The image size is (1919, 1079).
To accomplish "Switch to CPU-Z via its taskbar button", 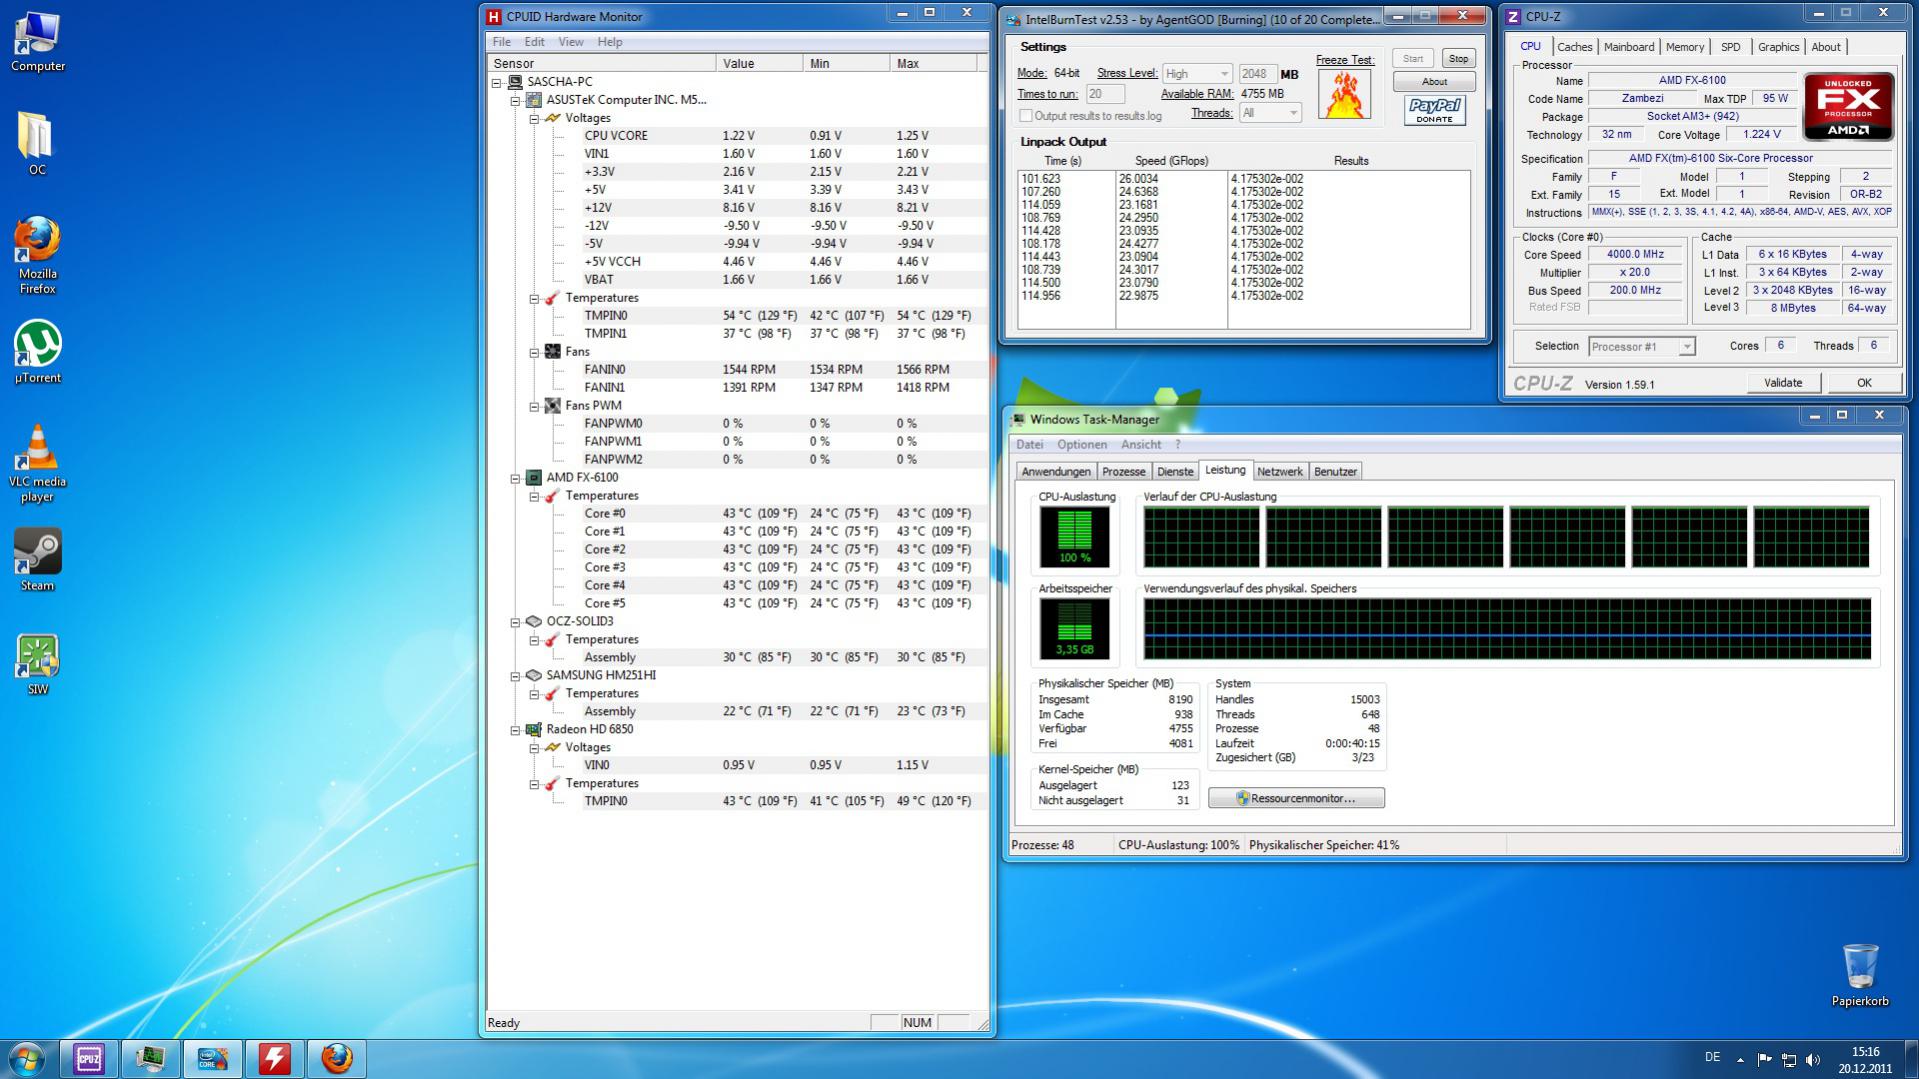I will point(89,1058).
